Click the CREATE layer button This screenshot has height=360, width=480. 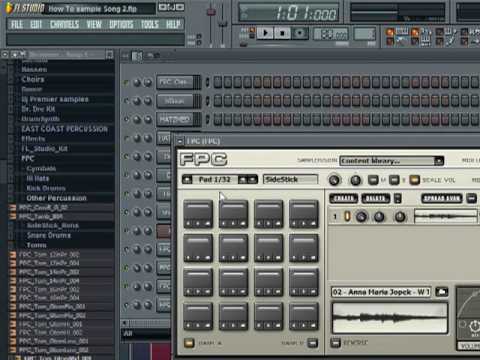343,199
